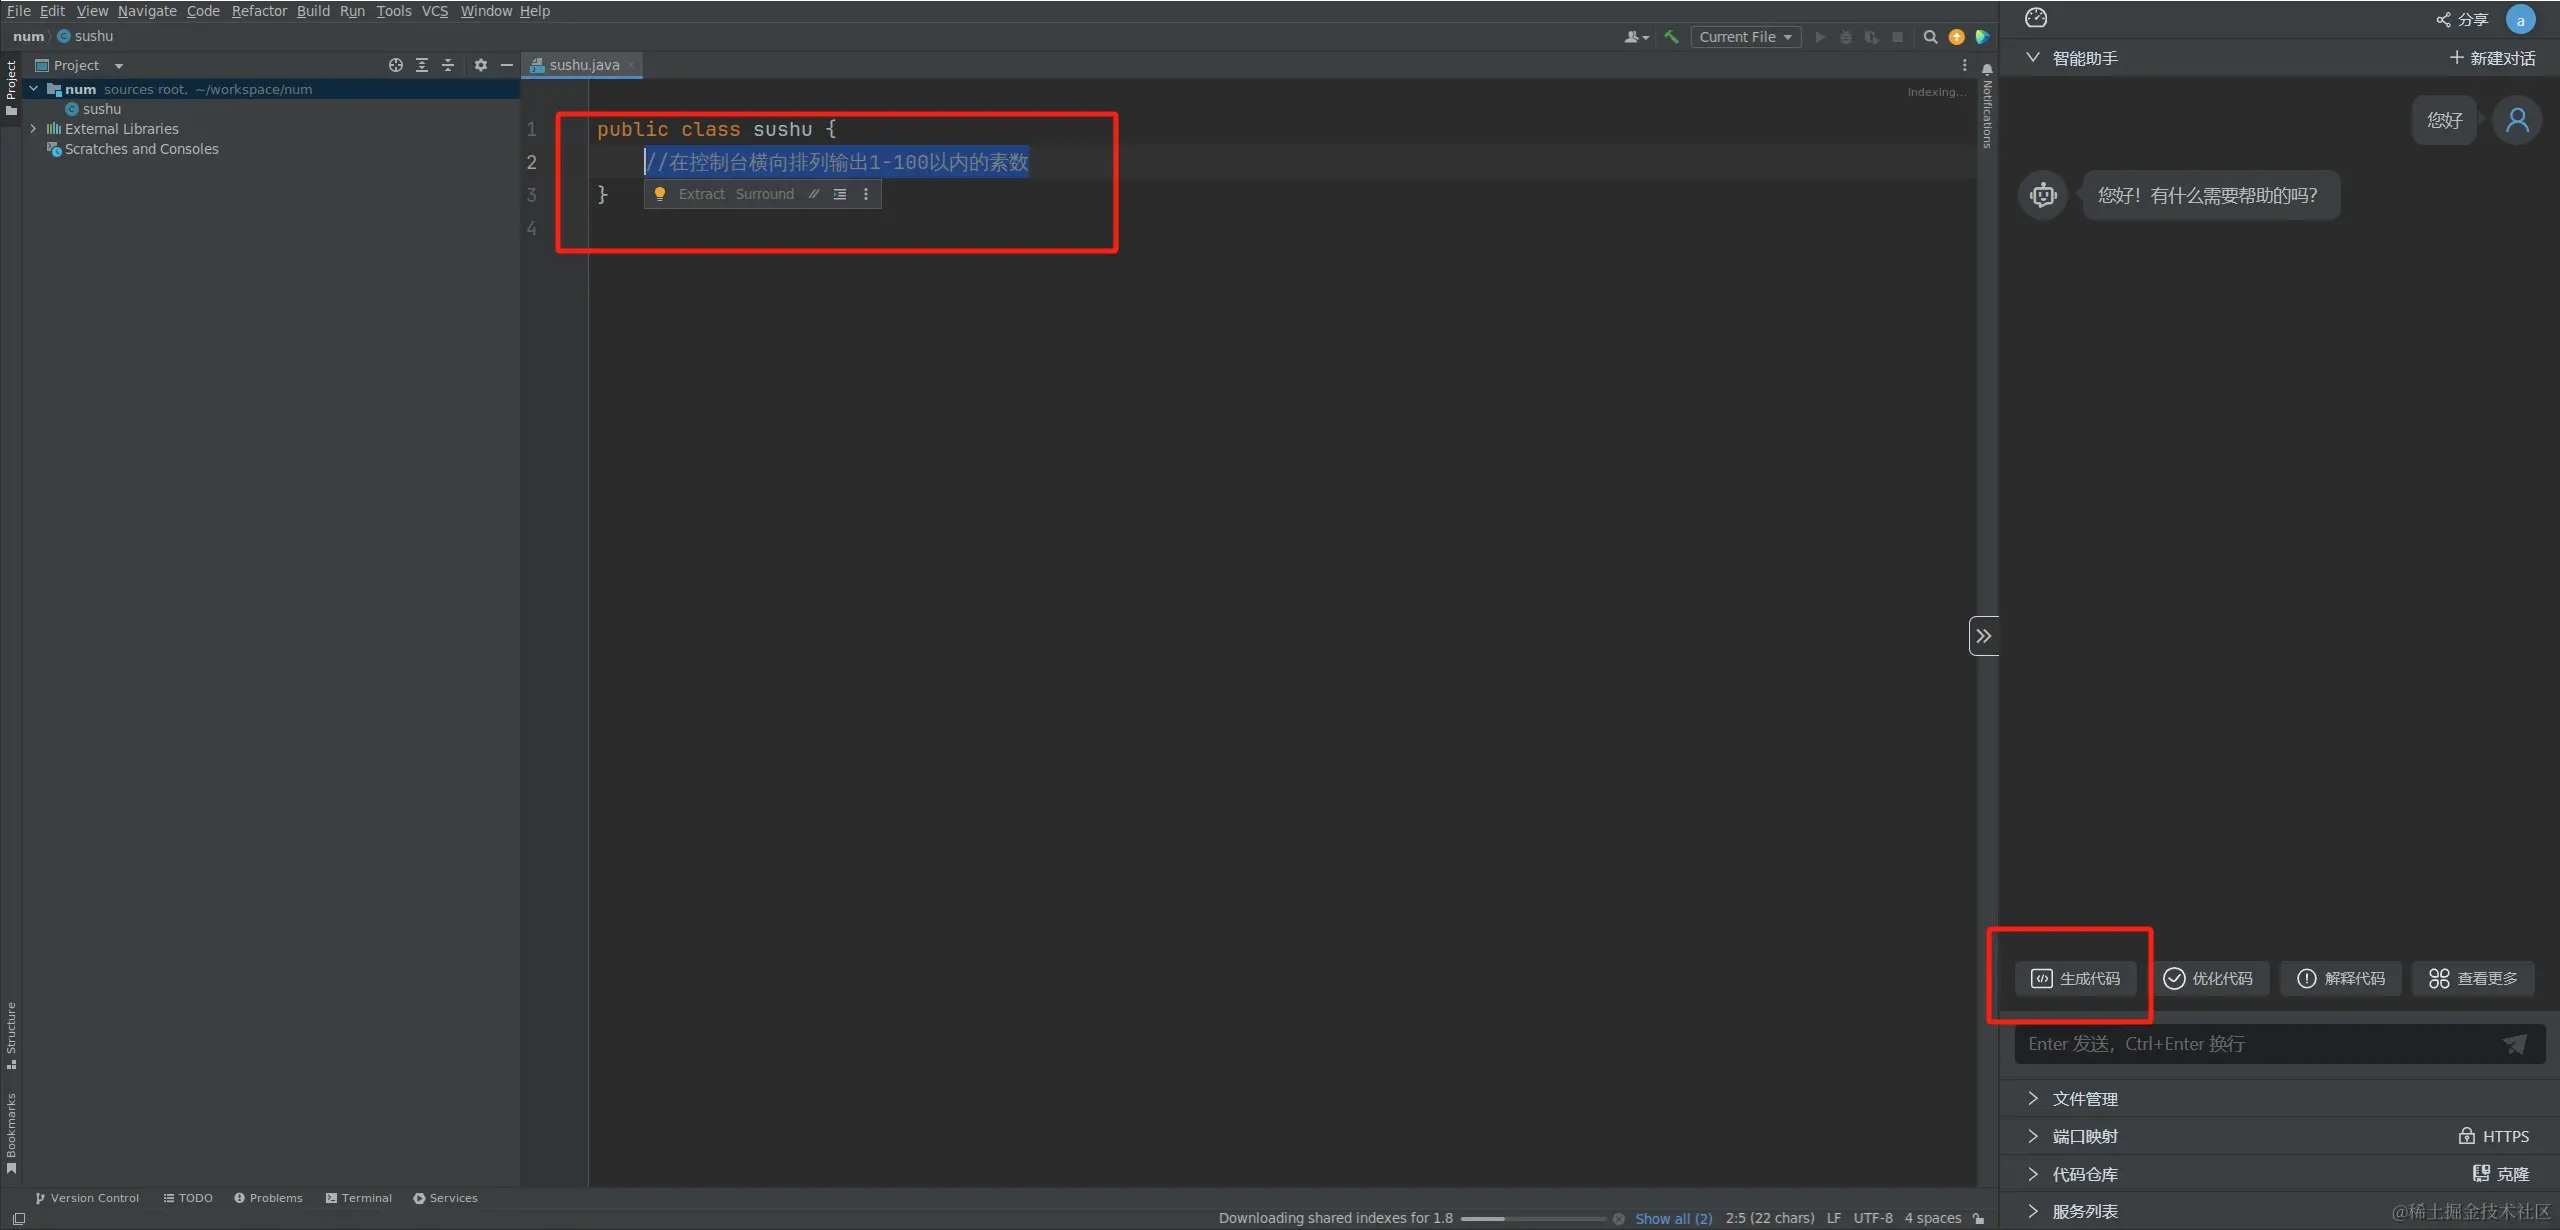Click the build hammer icon
The width and height of the screenshot is (2560, 1230).
[x=1671, y=37]
